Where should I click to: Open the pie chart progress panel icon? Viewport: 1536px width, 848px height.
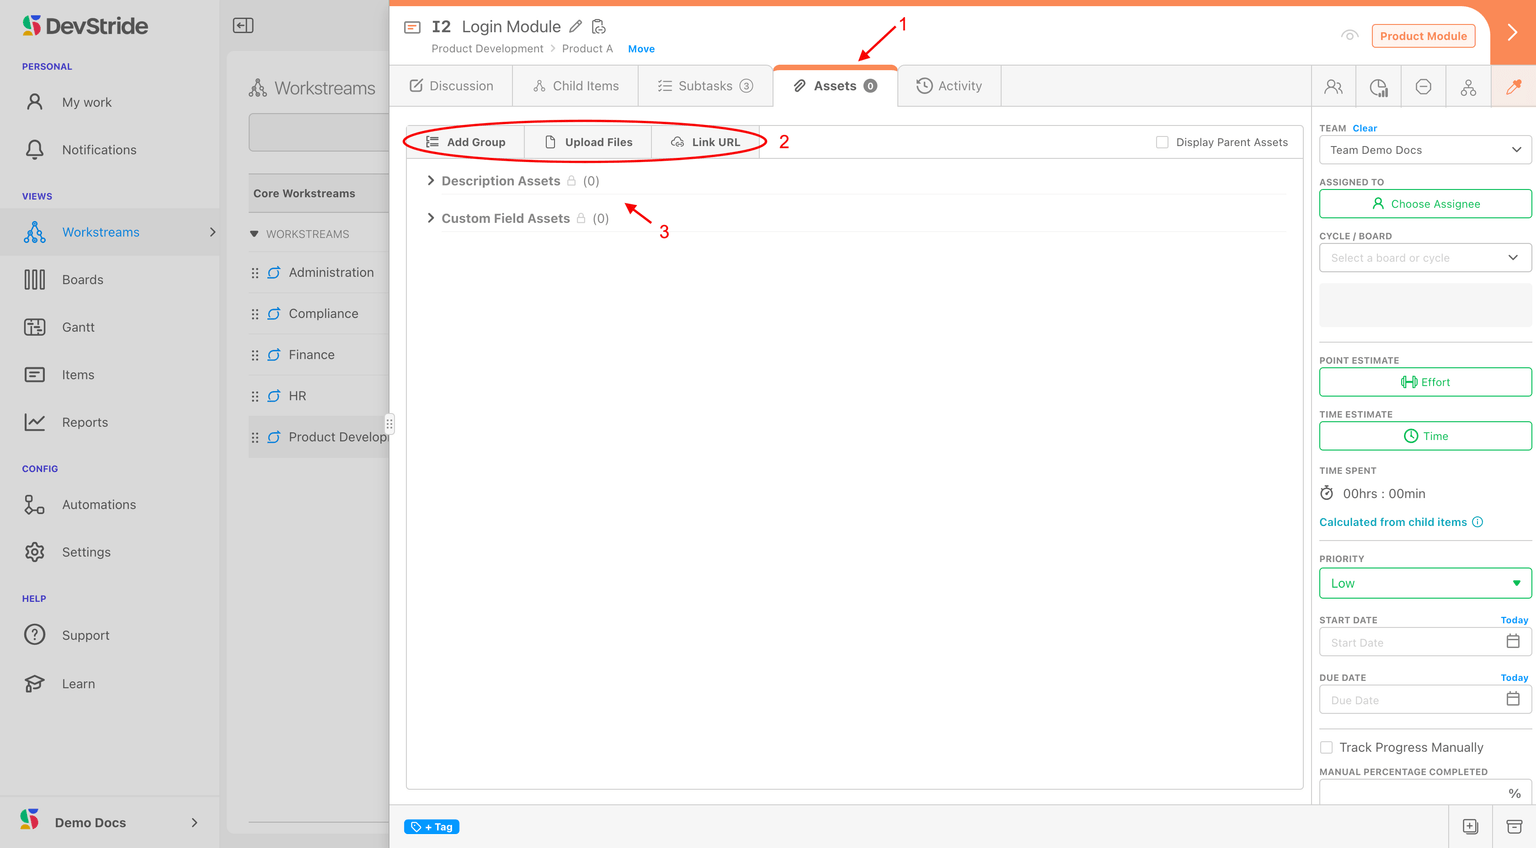[x=1378, y=87]
